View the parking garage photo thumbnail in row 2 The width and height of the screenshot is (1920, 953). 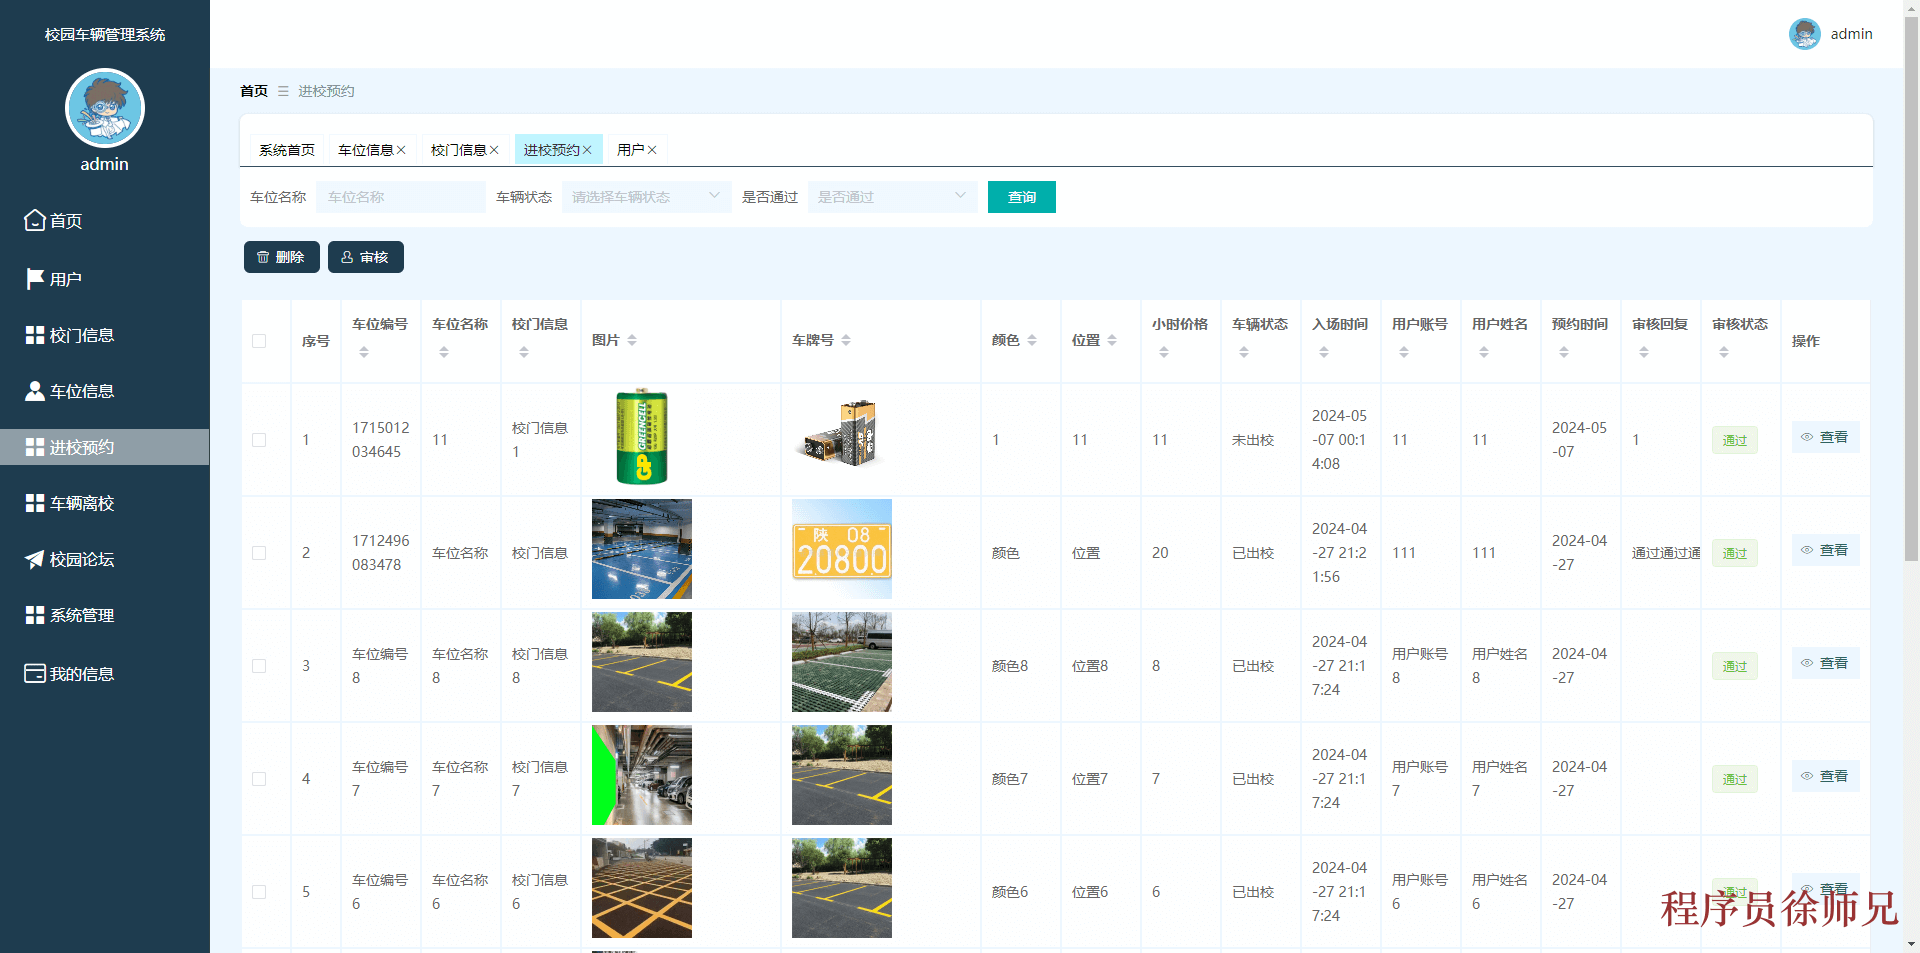641,549
